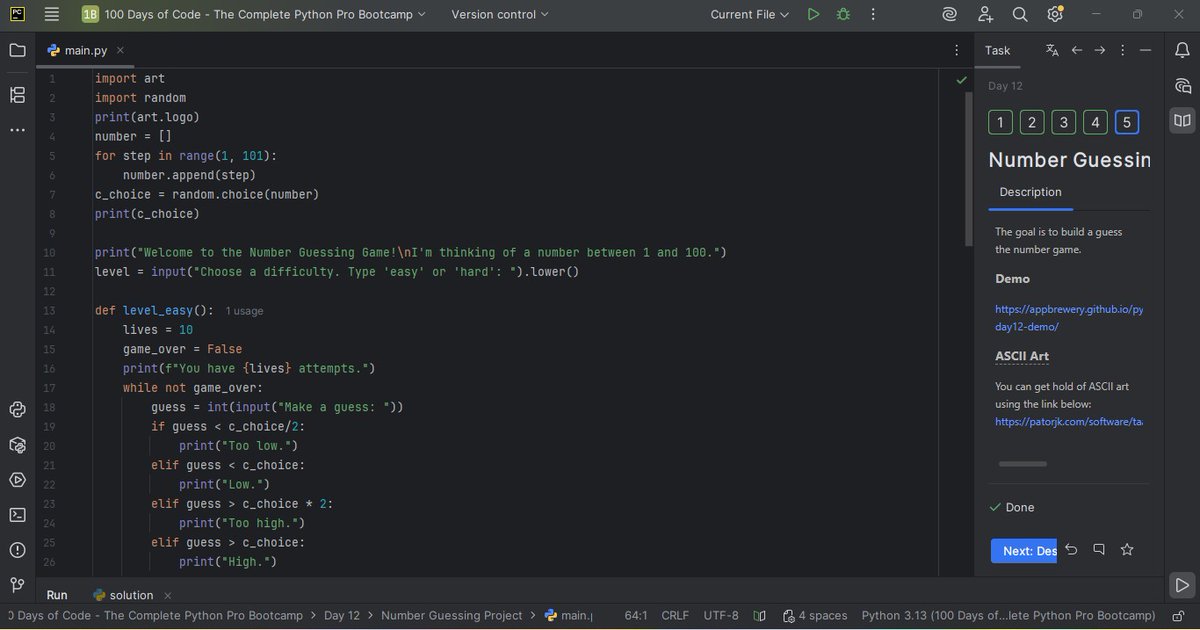
Task: Toggle the Task book tool window
Action: coord(1182,120)
